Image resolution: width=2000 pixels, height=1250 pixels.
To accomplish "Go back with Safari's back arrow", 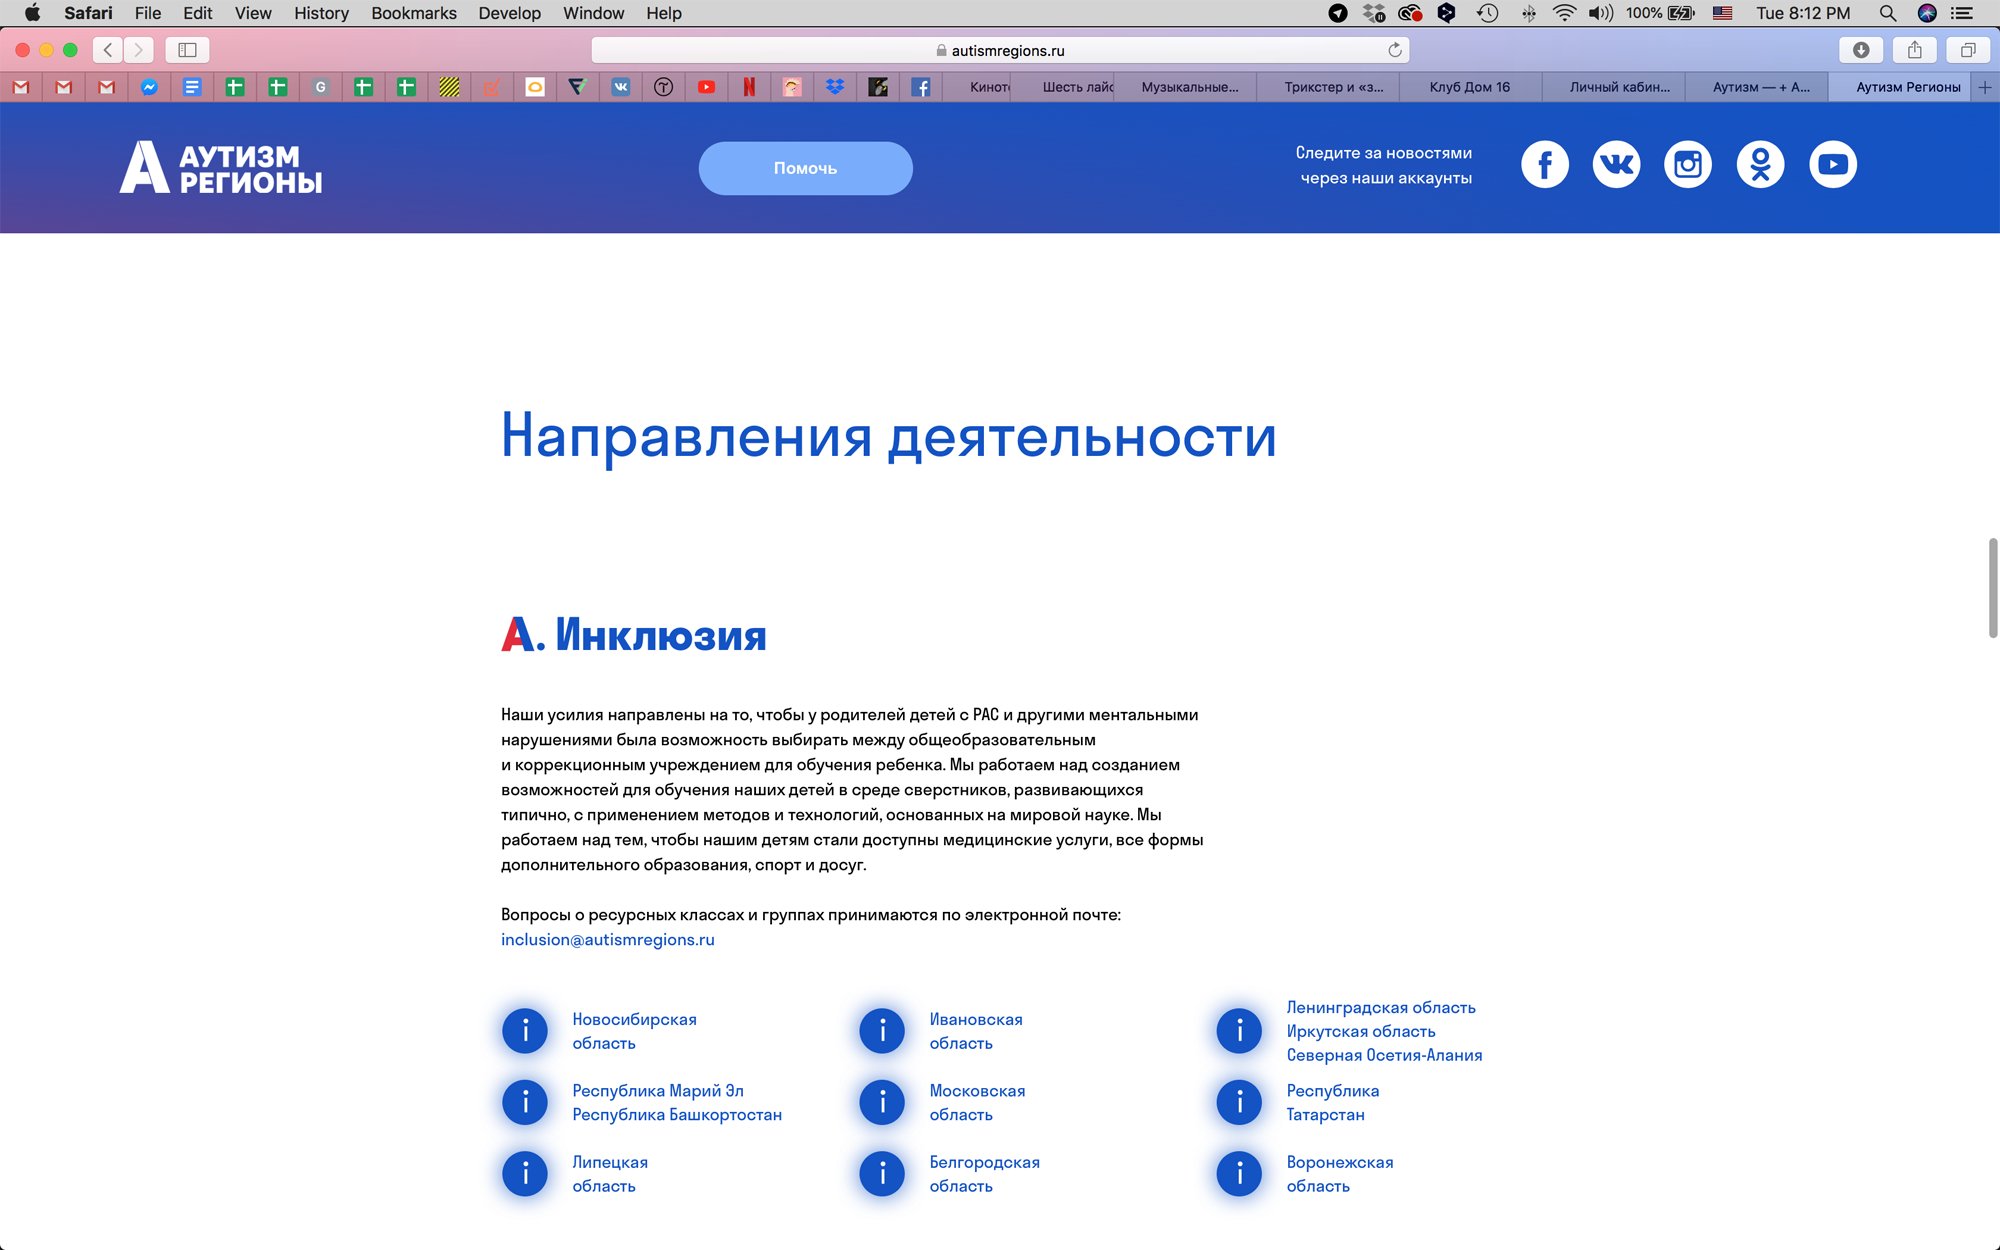I will [108, 50].
